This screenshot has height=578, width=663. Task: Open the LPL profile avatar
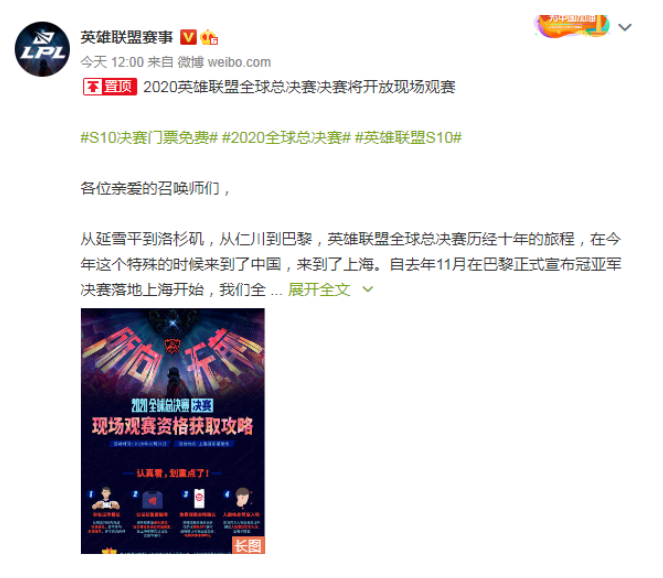[42, 49]
